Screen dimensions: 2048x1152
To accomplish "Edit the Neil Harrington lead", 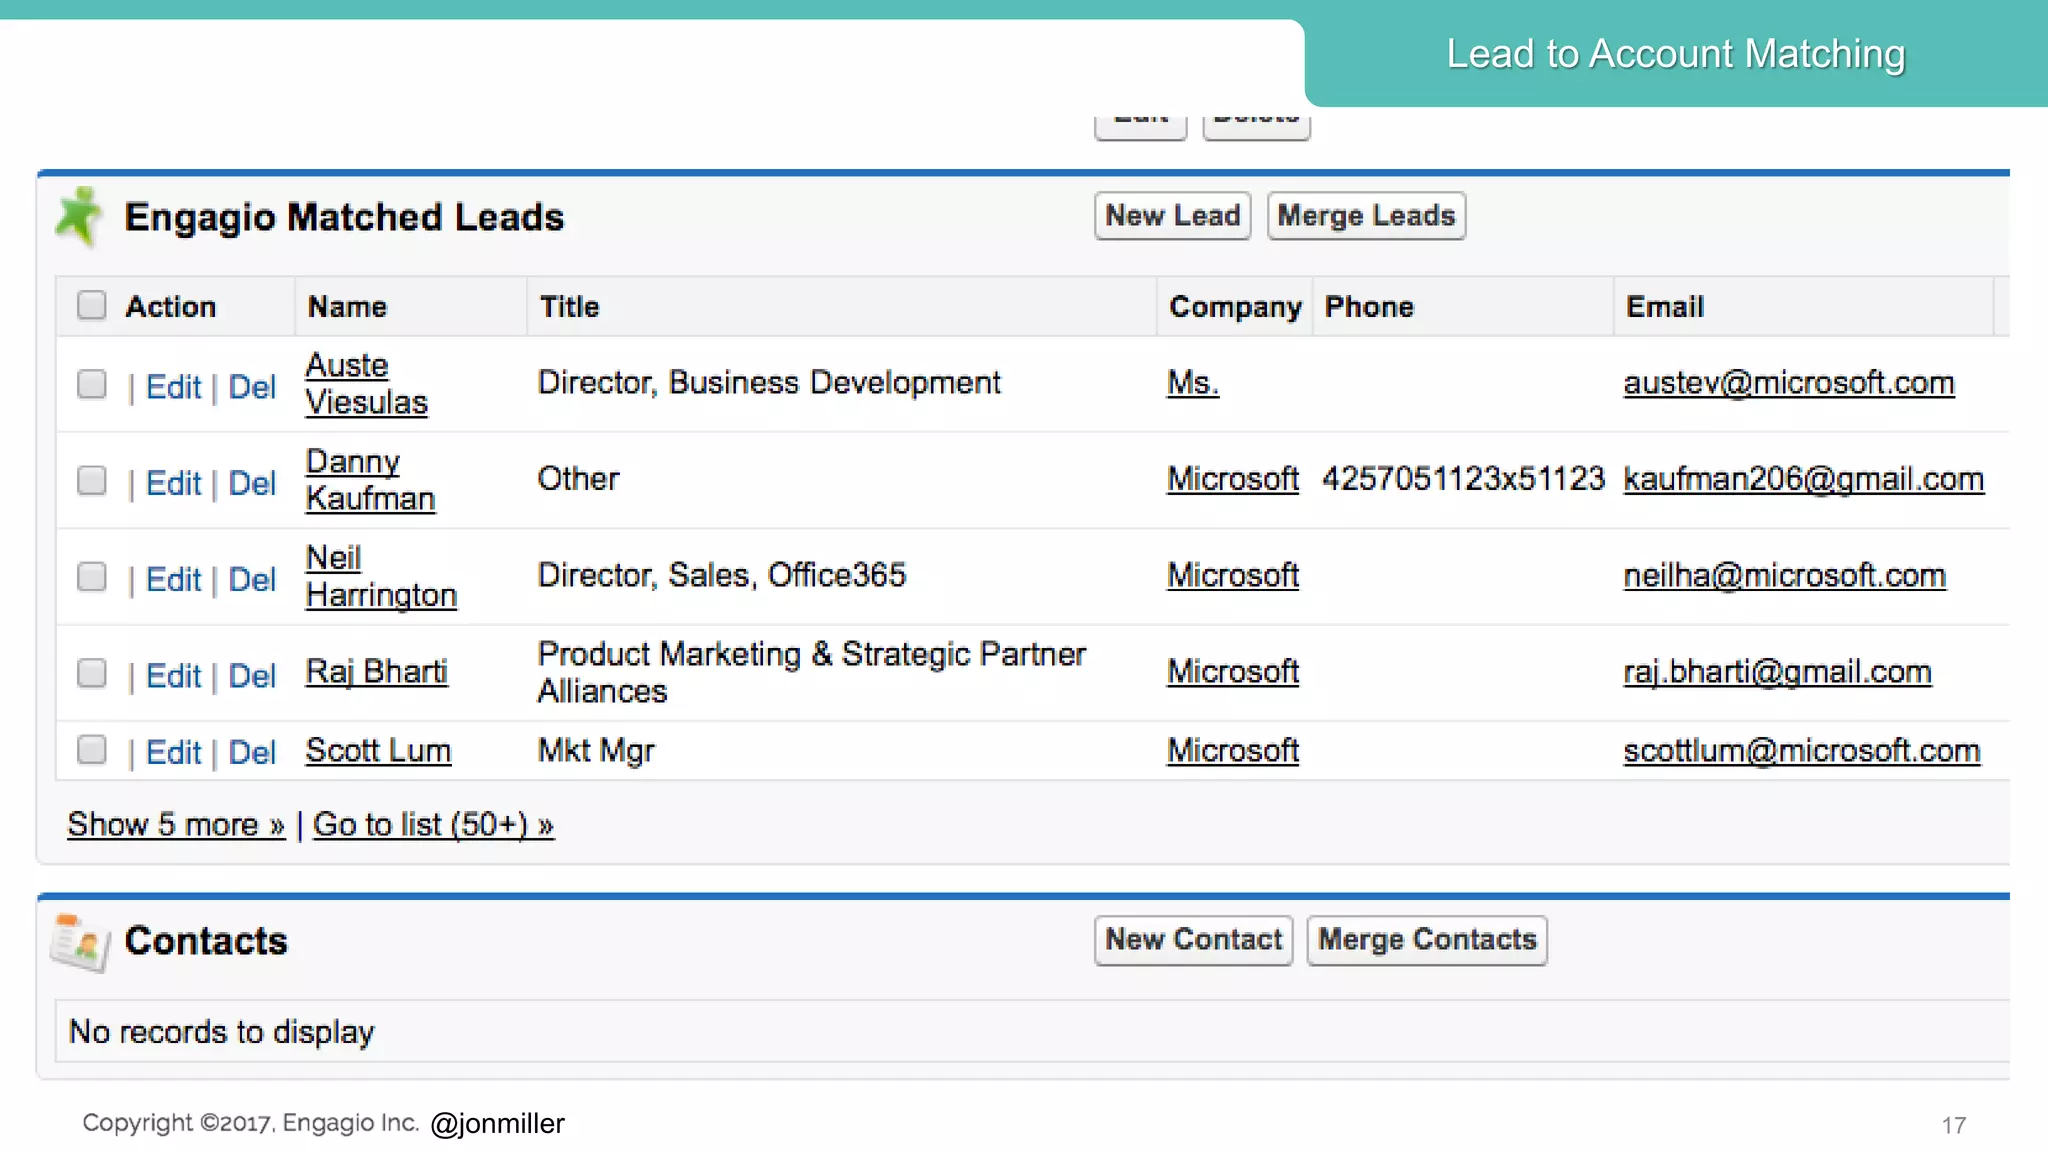I will 174,579.
